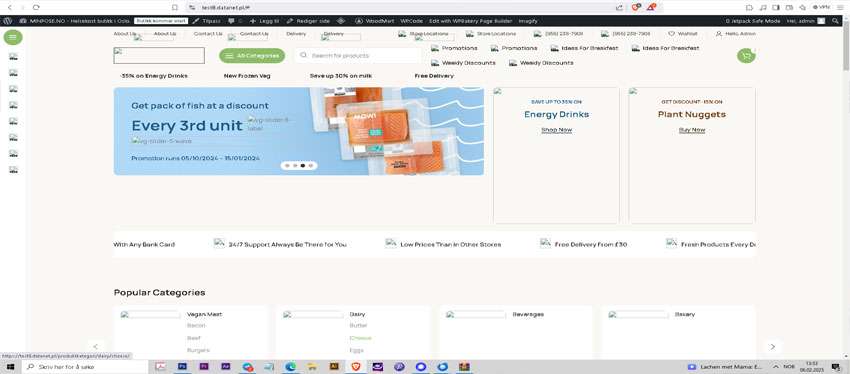The height and width of the screenshot is (374, 850).
Task: Open Photoshop from the Windows taskbar
Action: tap(182, 367)
